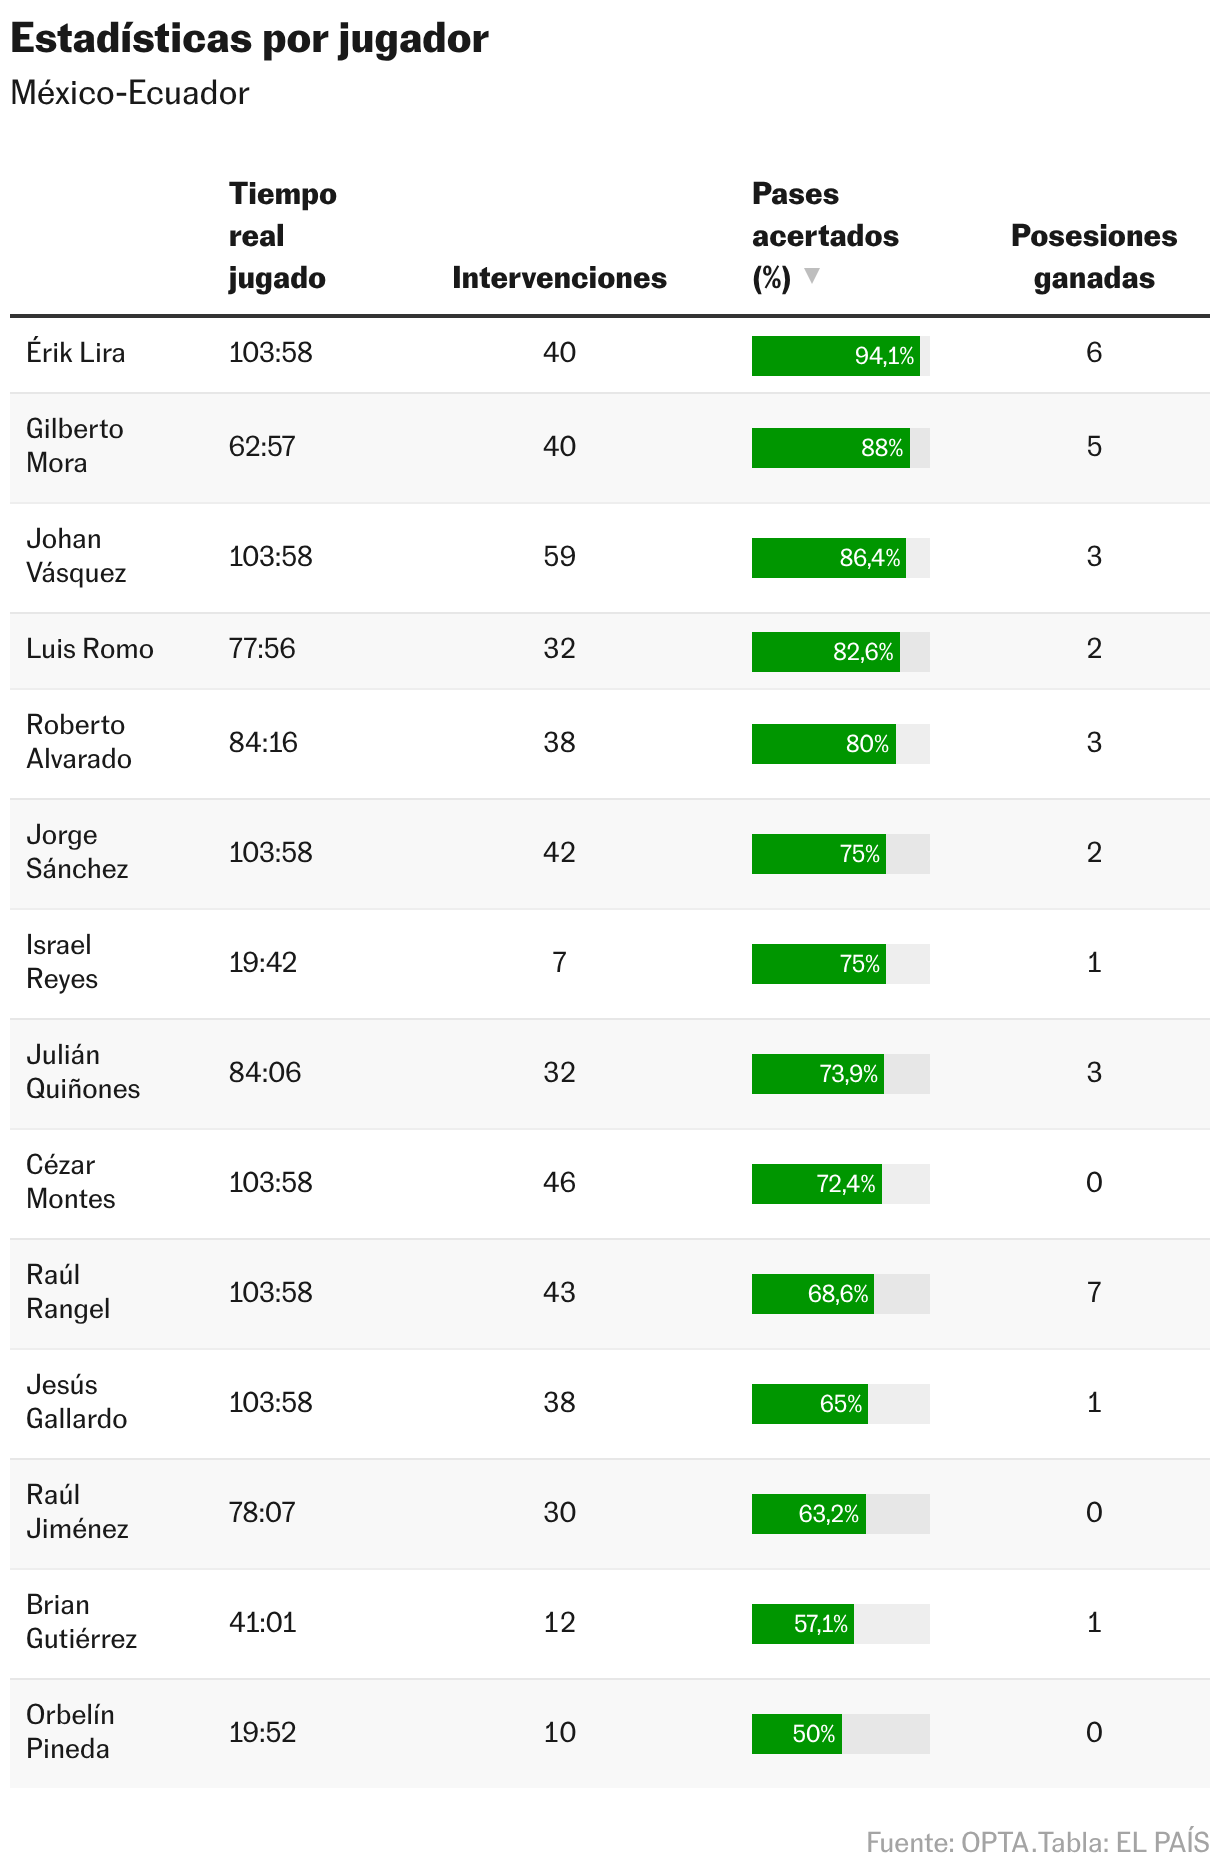This screenshot has height=1872, width=1220.
Task: Sort by Tiempo real jugado column
Action: (x=283, y=236)
